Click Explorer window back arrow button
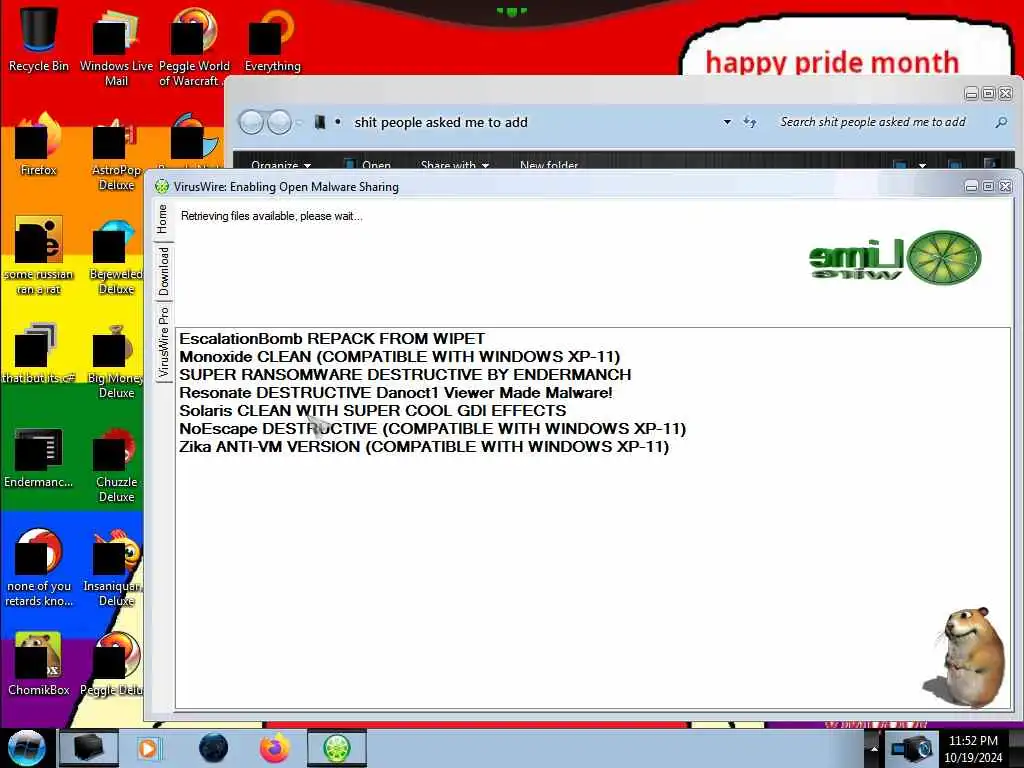Image resolution: width=1024 pixels, height=768 pixels. tap(251, 122)
